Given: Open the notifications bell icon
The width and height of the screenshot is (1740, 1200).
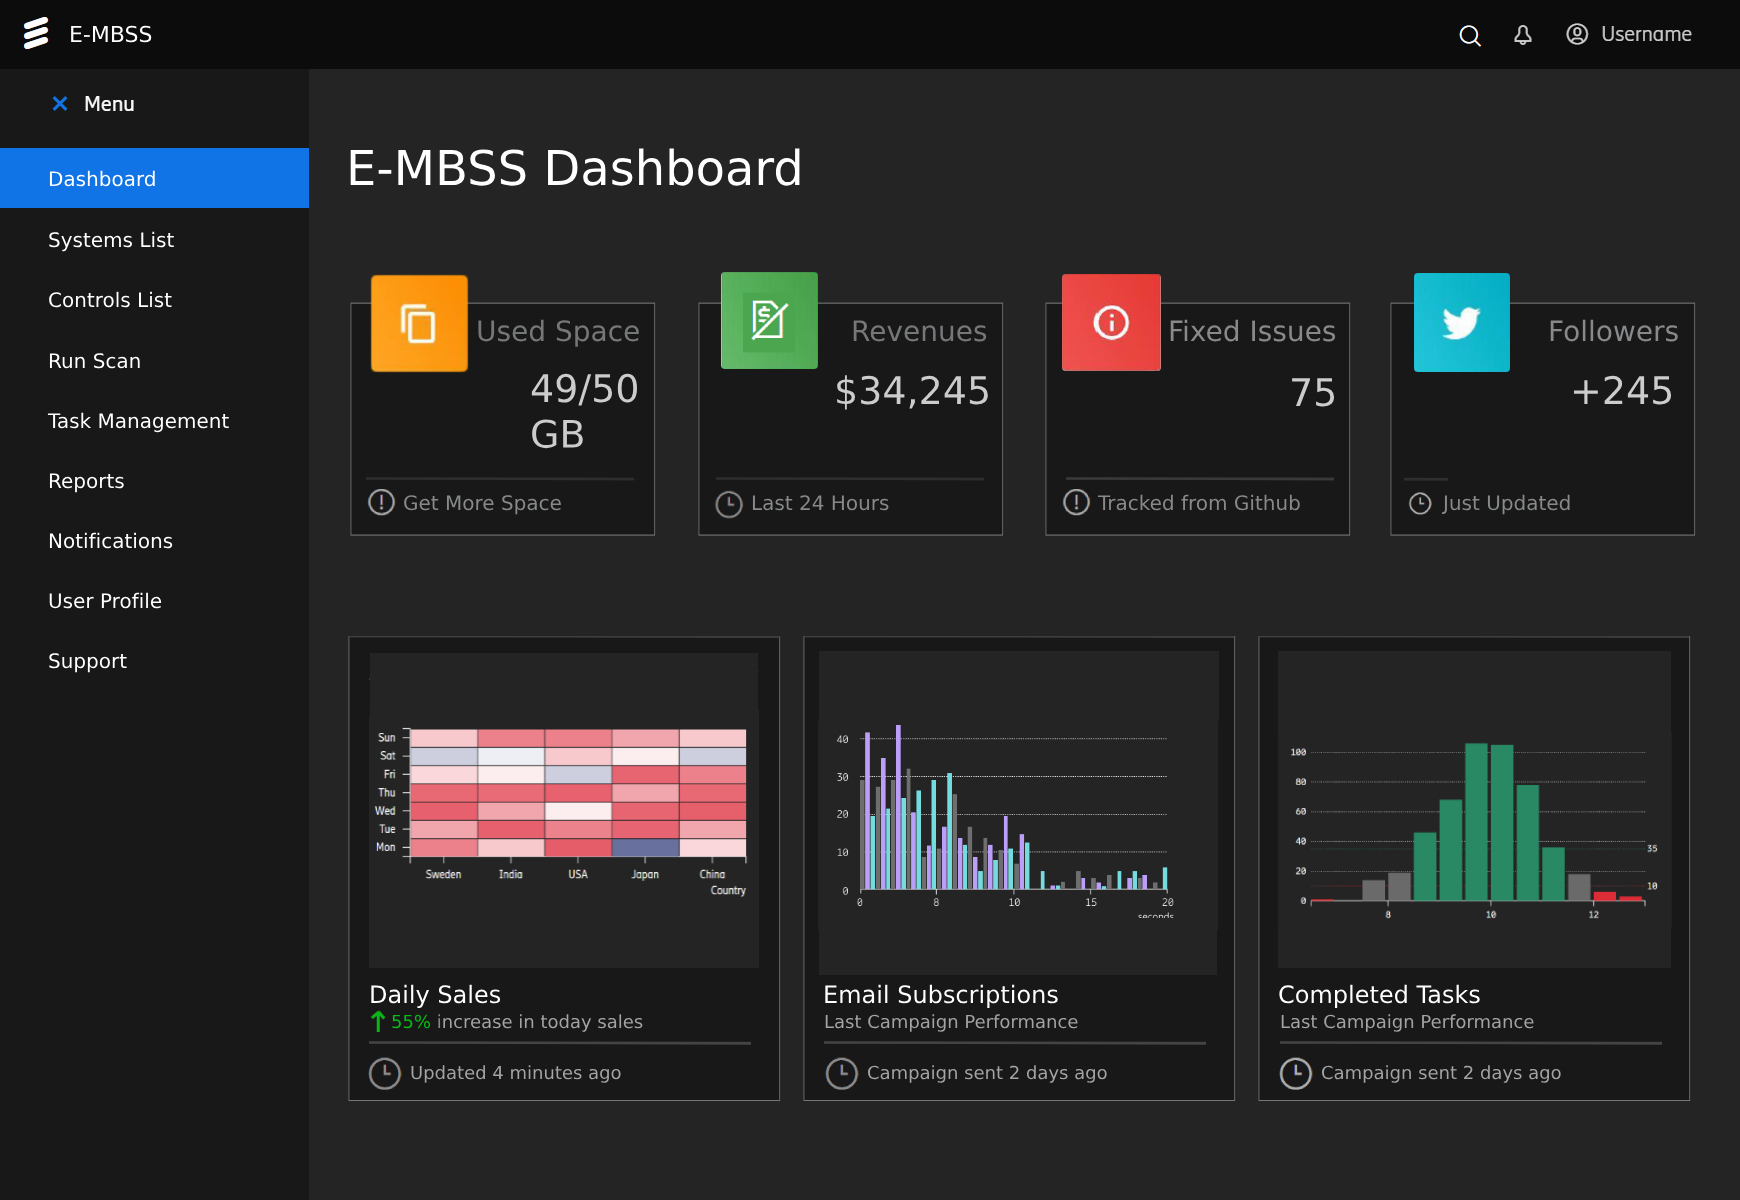Looking at the screenshot, I should pos(1522,35).
